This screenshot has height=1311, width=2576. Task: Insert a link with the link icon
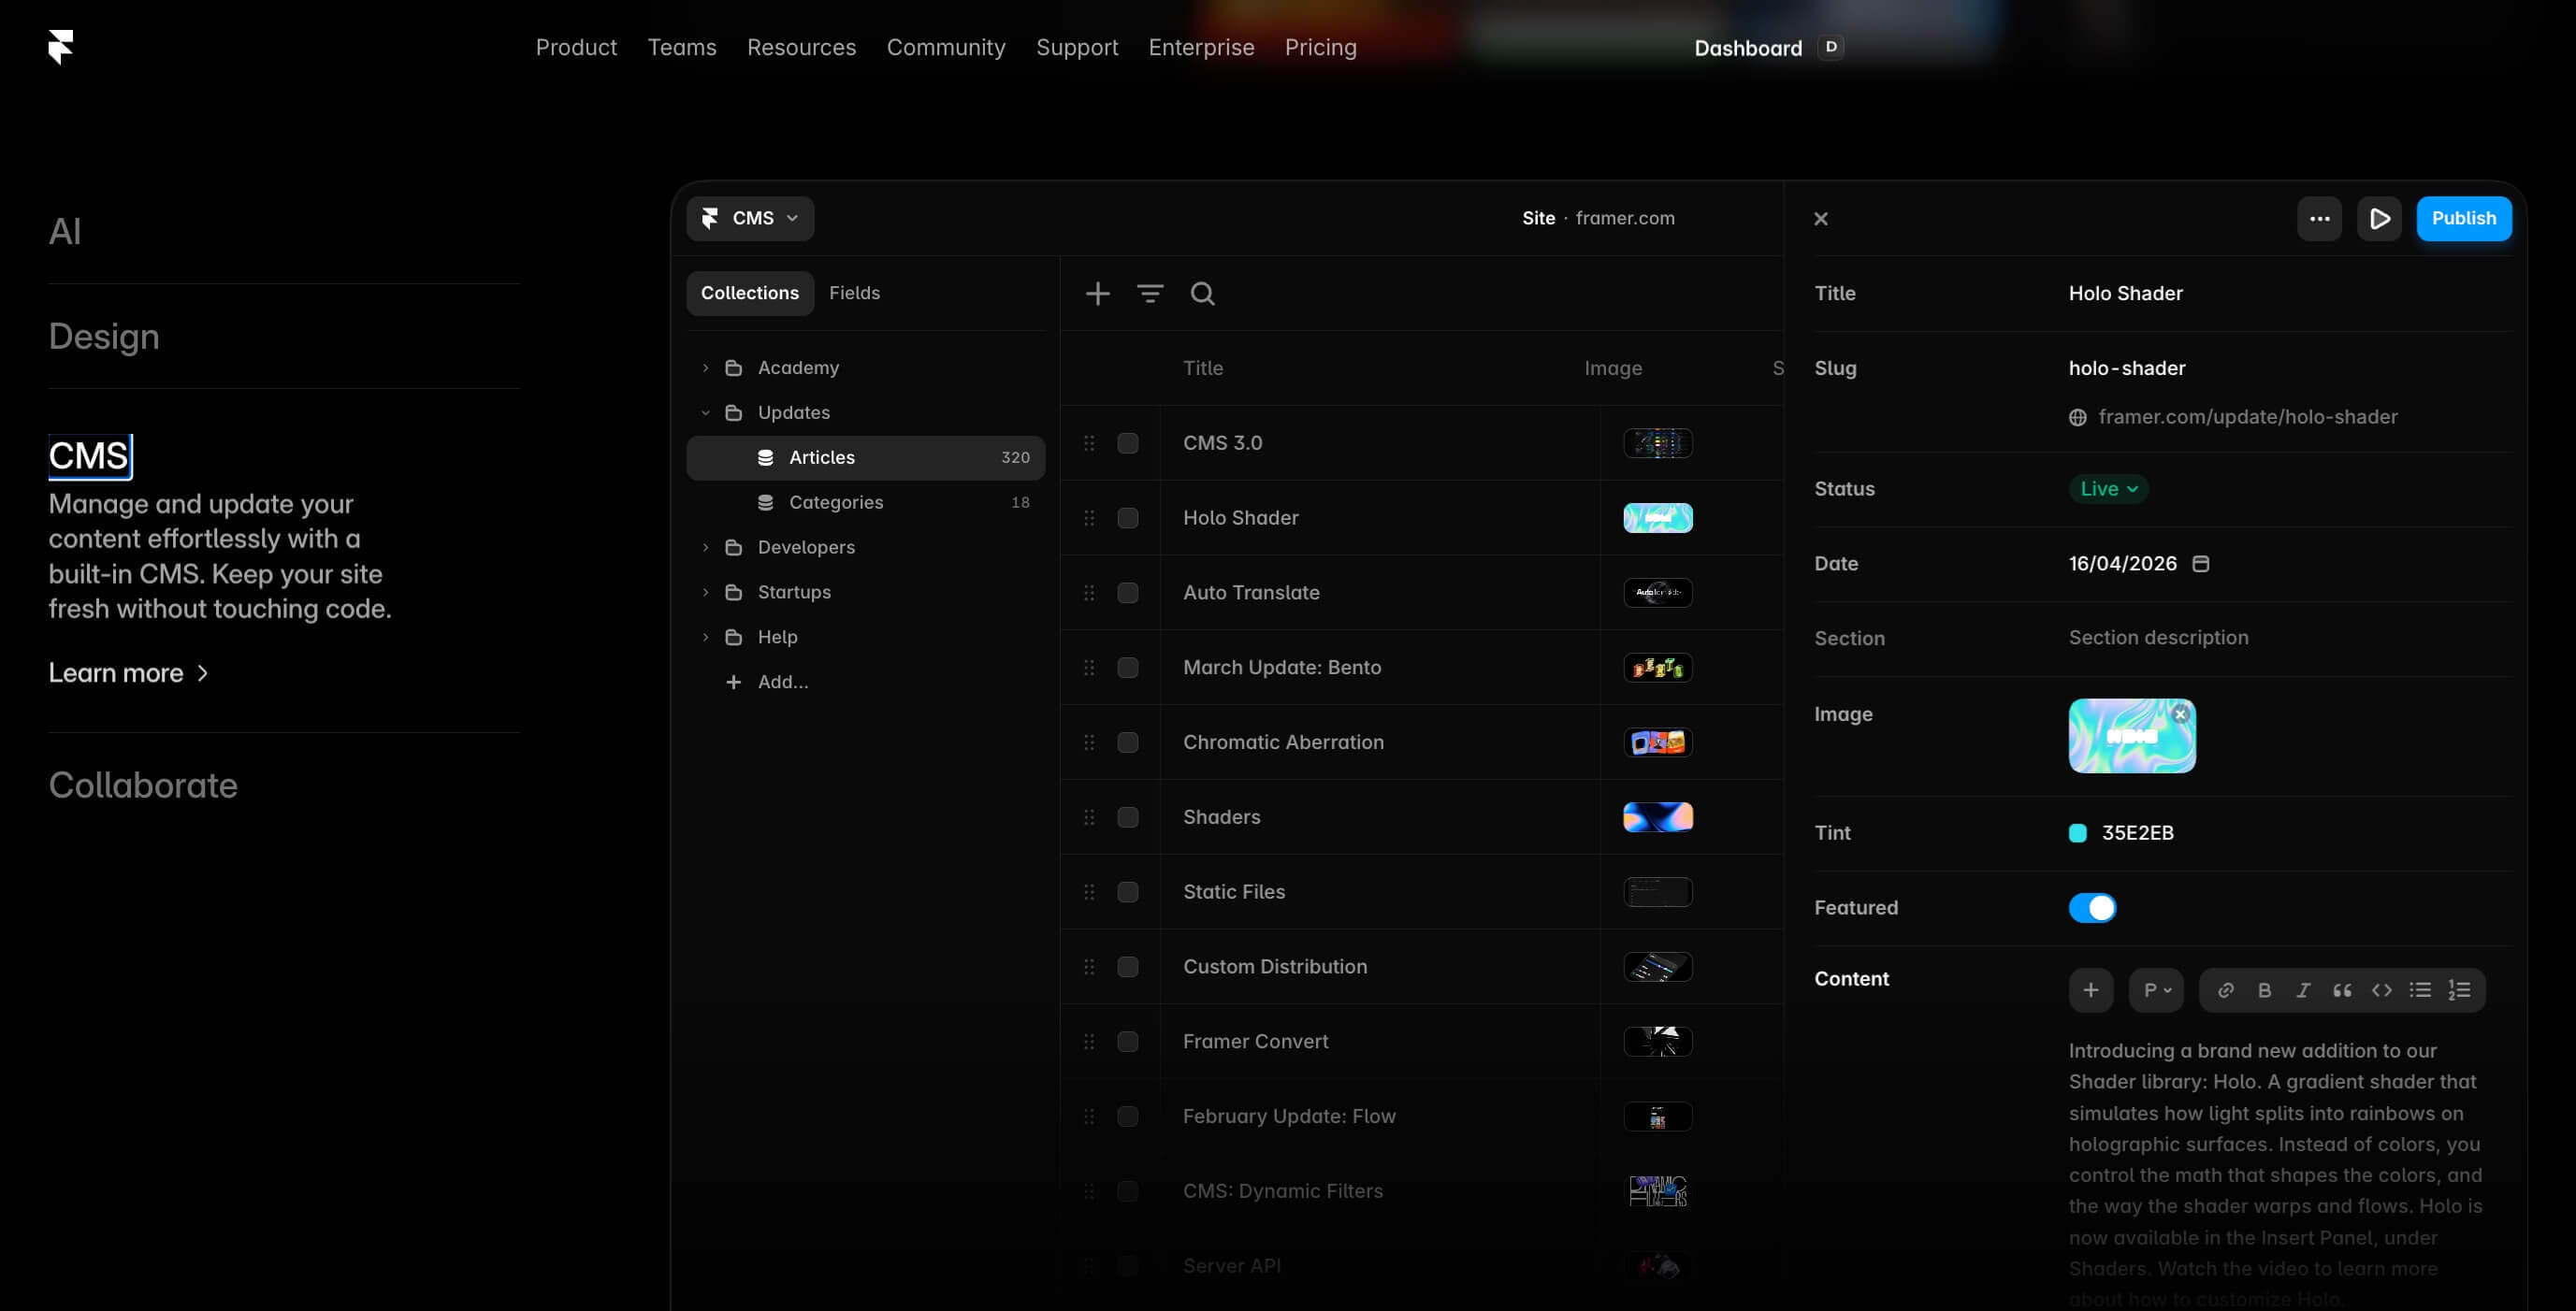tap(2225, 990)
